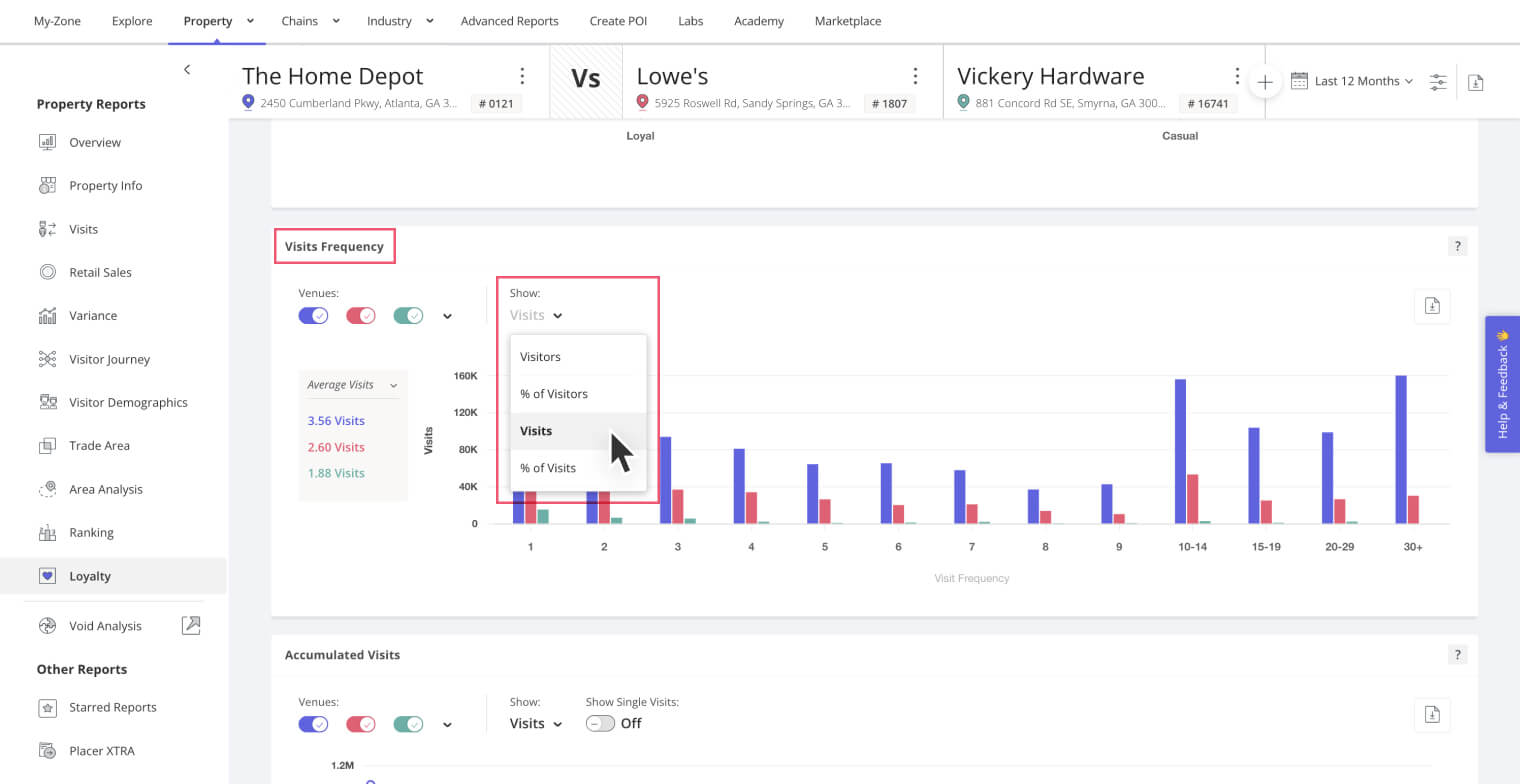1520x784 pixels.
Task: Click the Ranking icon in sidebar
Action: click(x=47, y=532)
